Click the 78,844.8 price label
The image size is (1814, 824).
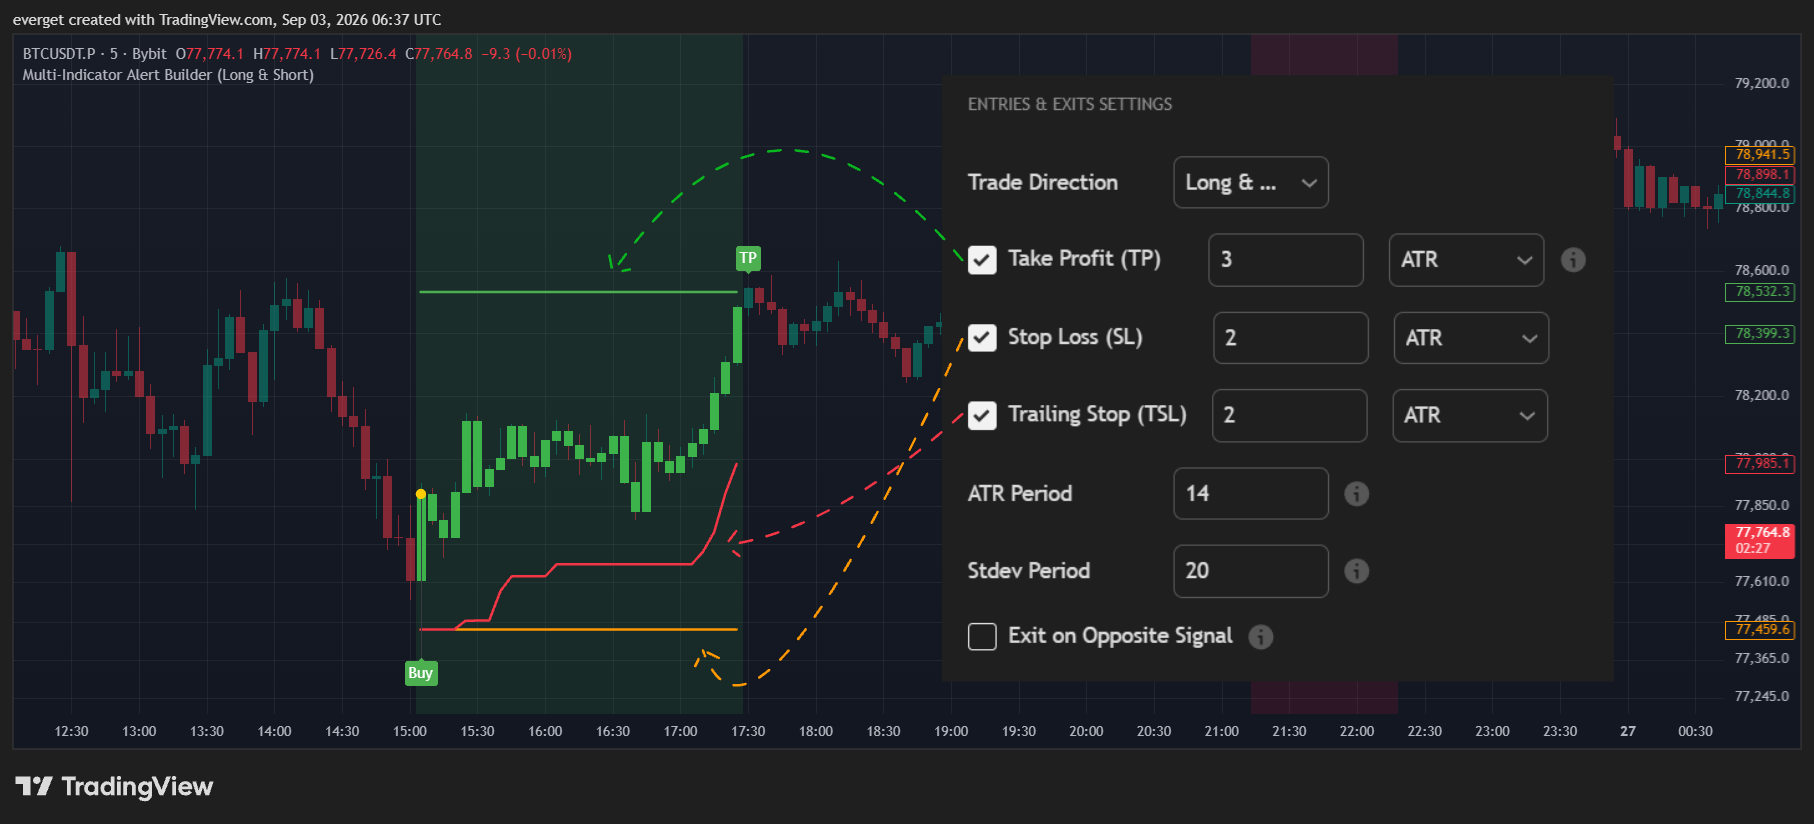[x=1760, y=194]
